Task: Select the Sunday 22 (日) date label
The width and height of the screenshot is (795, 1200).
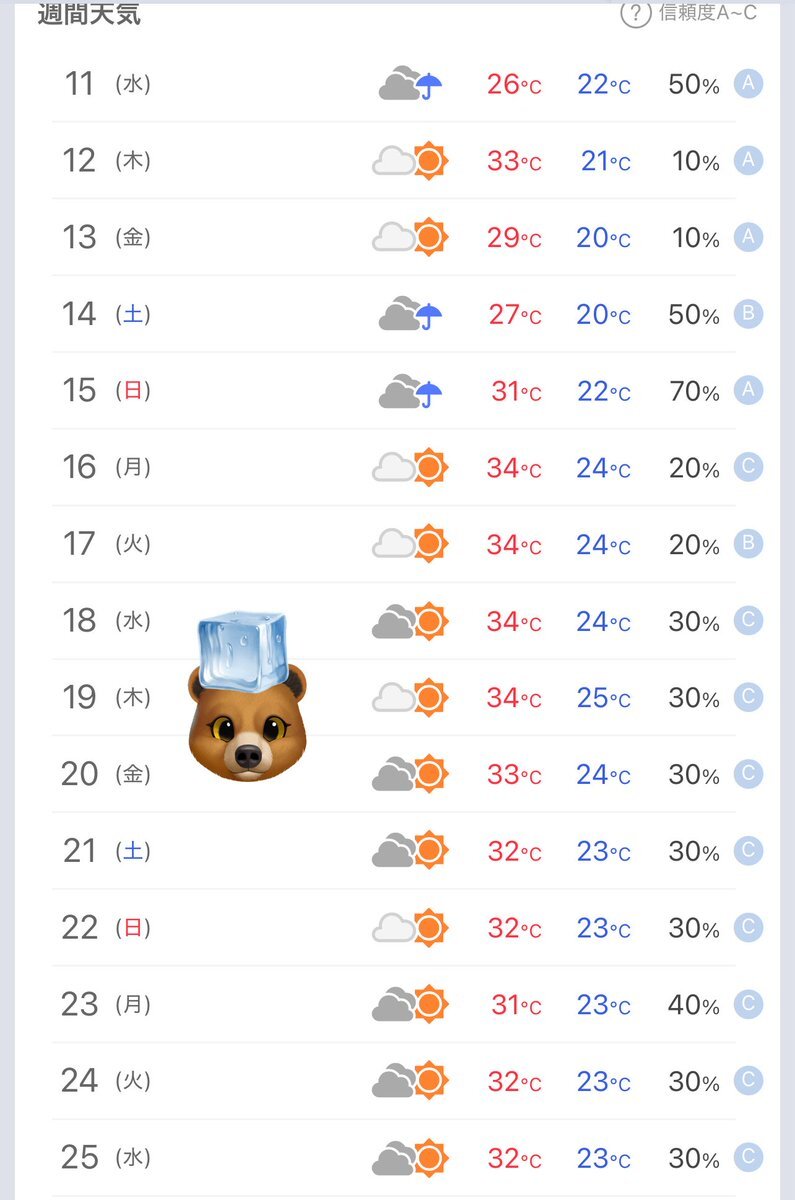Action: 106,928
